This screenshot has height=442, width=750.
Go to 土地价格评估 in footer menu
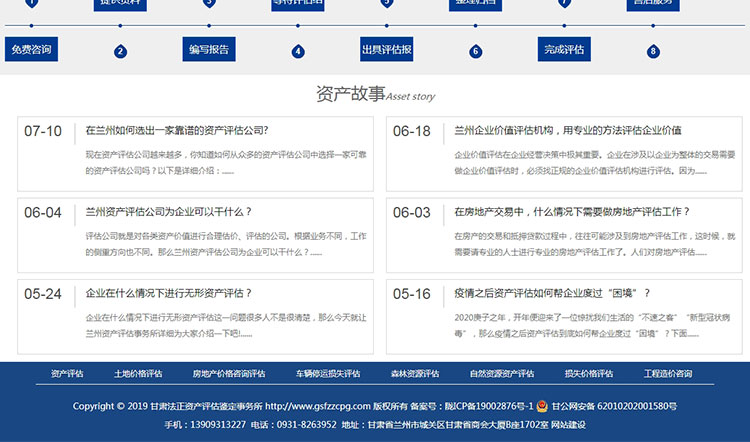[138, 373]
